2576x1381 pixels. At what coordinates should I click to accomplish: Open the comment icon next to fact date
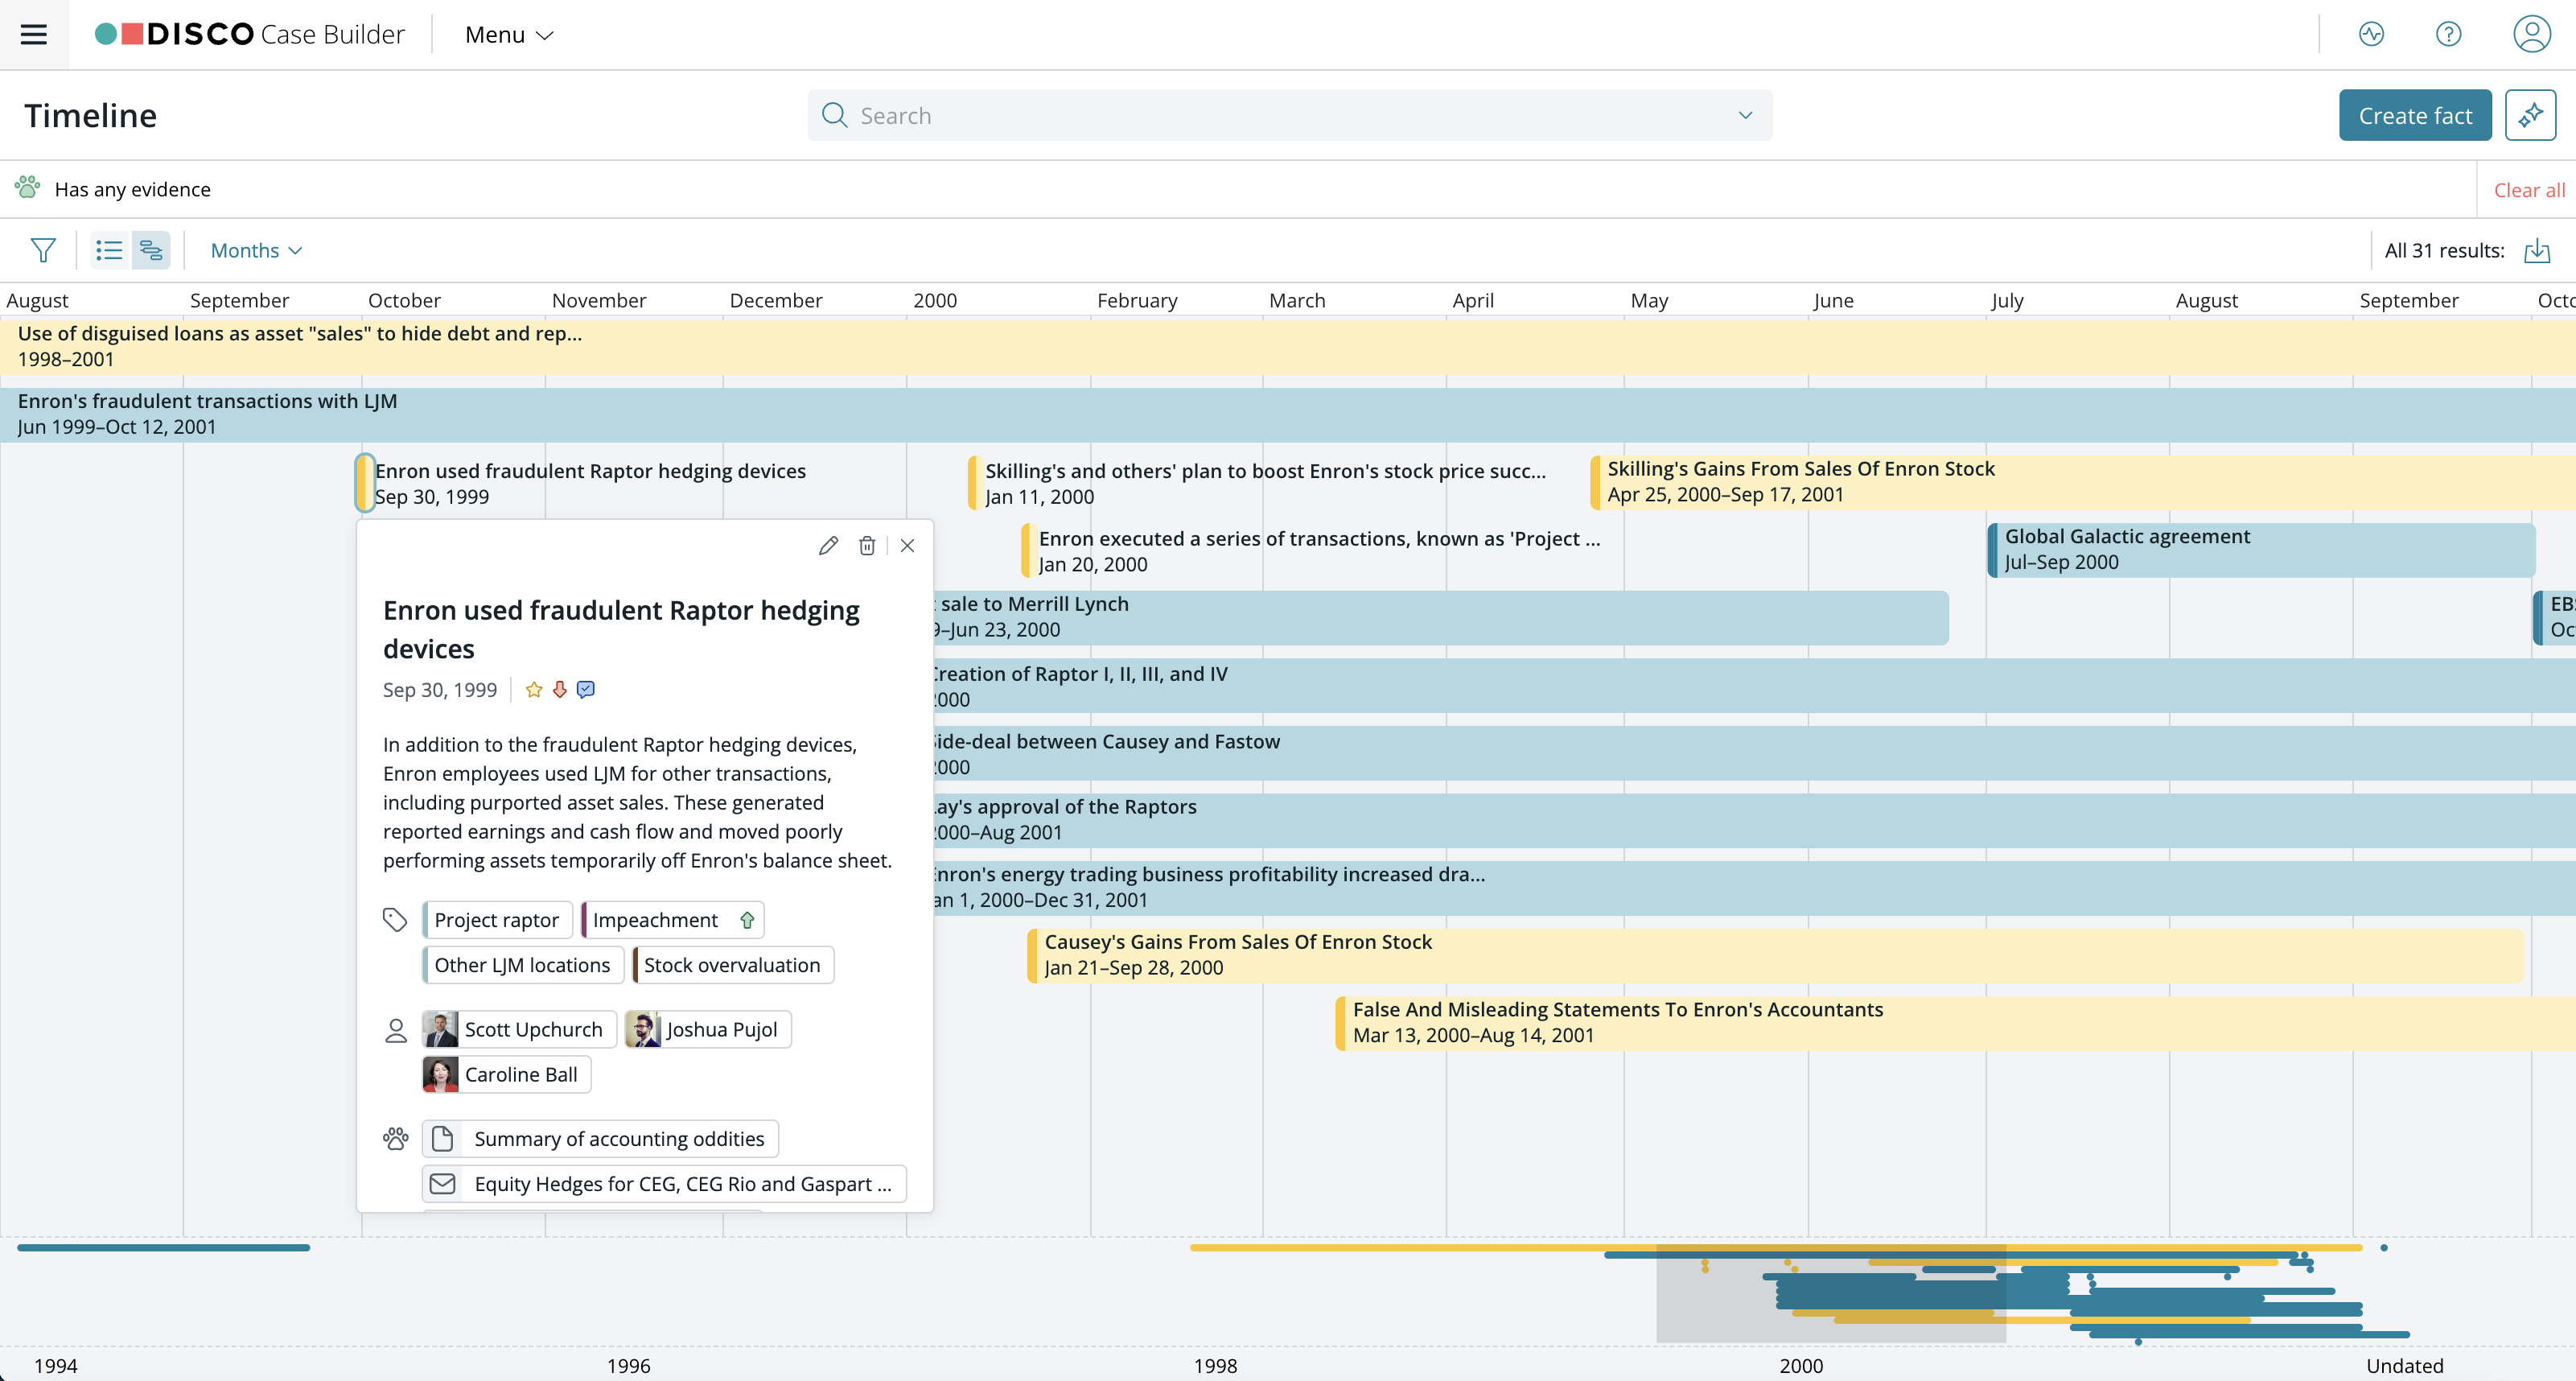[586, 689]
